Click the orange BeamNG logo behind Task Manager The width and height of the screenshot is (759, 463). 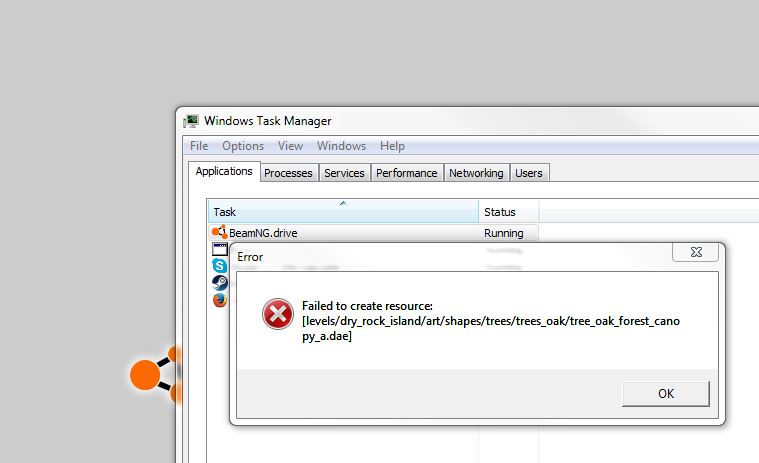tap(155, 375)
